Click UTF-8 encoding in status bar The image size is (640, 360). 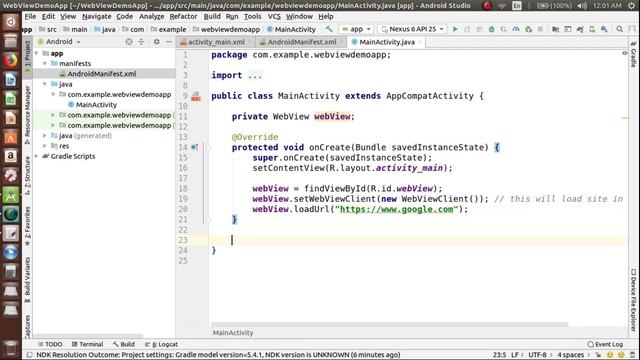pos(537,355)
